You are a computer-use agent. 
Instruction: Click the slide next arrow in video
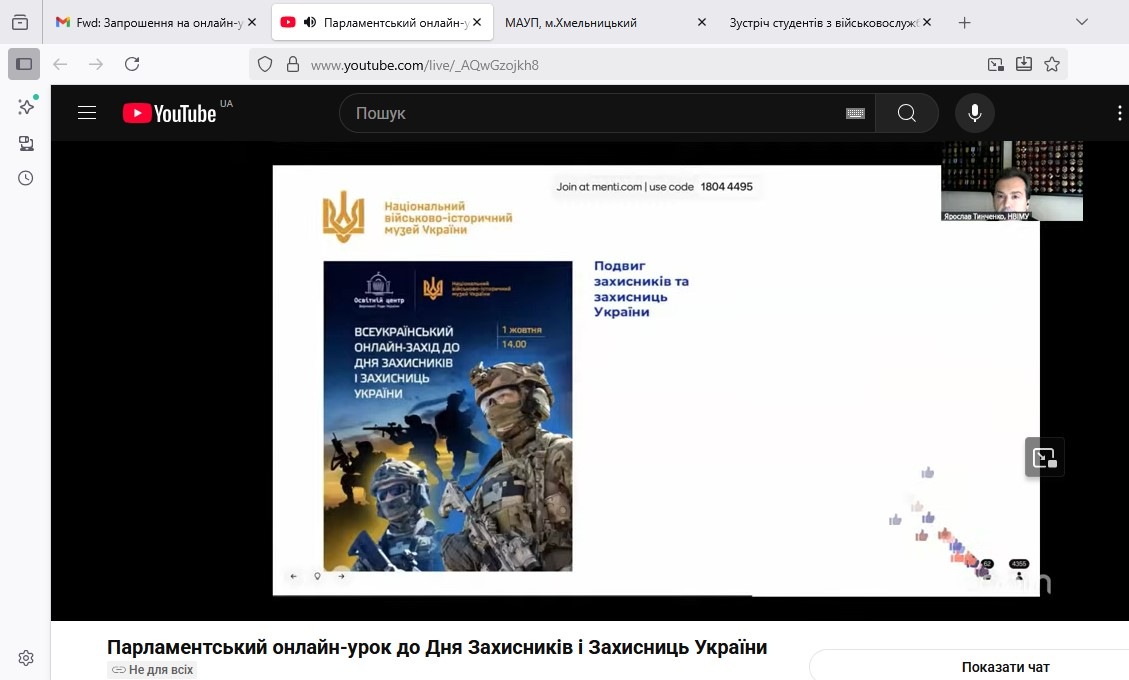(341, 576)
